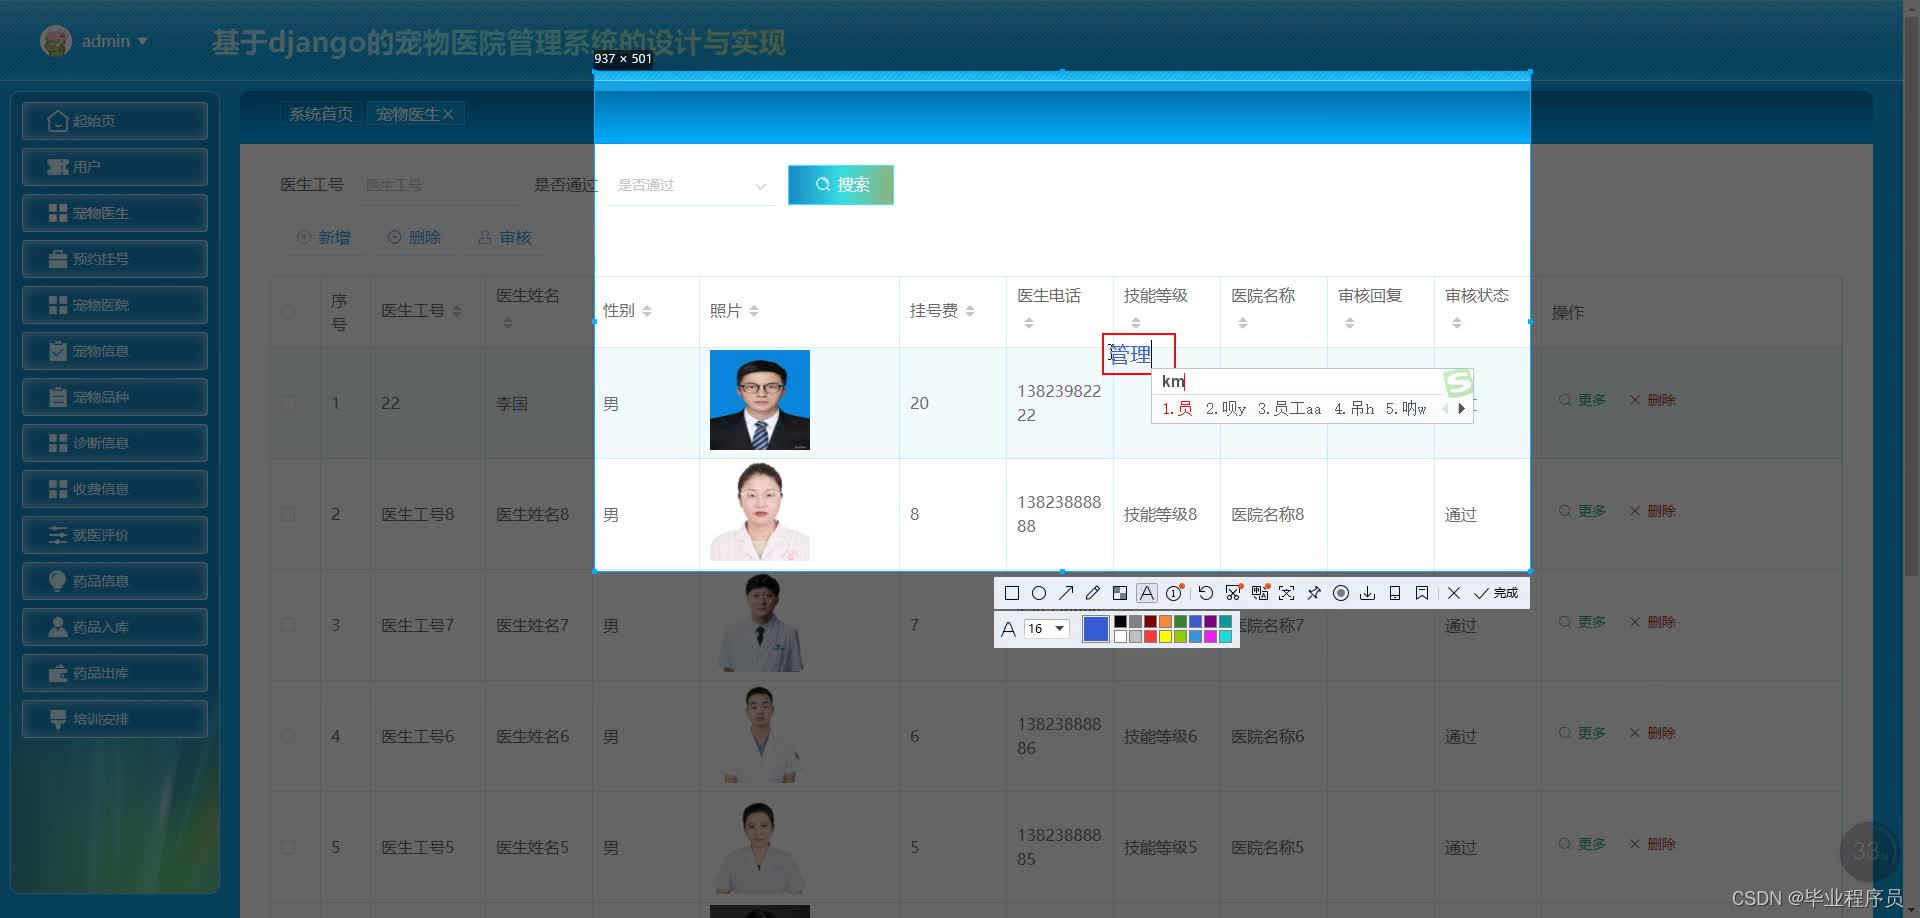Viewport: 1920px width, 918px height.
Task: Click the translate icon in the screenshot toolbar
Action: [x=1260, y=593]
